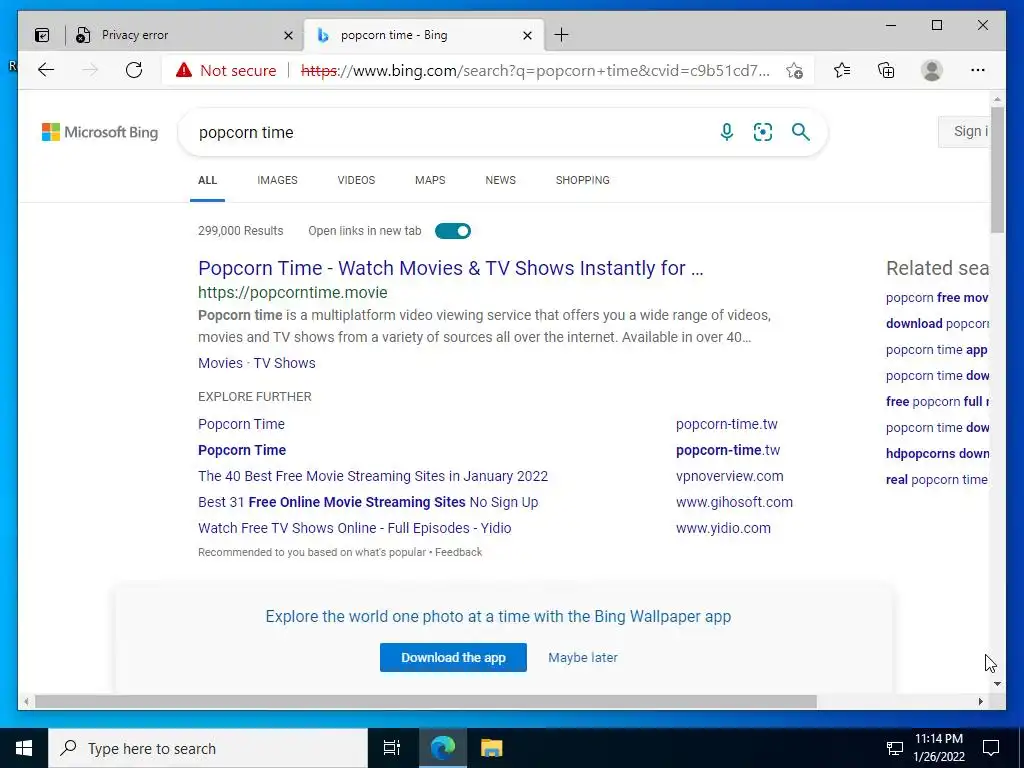This screenshot has width=1024, height=768.
Task: Click the browser Back arrow
Action: [x=46, y=70]
